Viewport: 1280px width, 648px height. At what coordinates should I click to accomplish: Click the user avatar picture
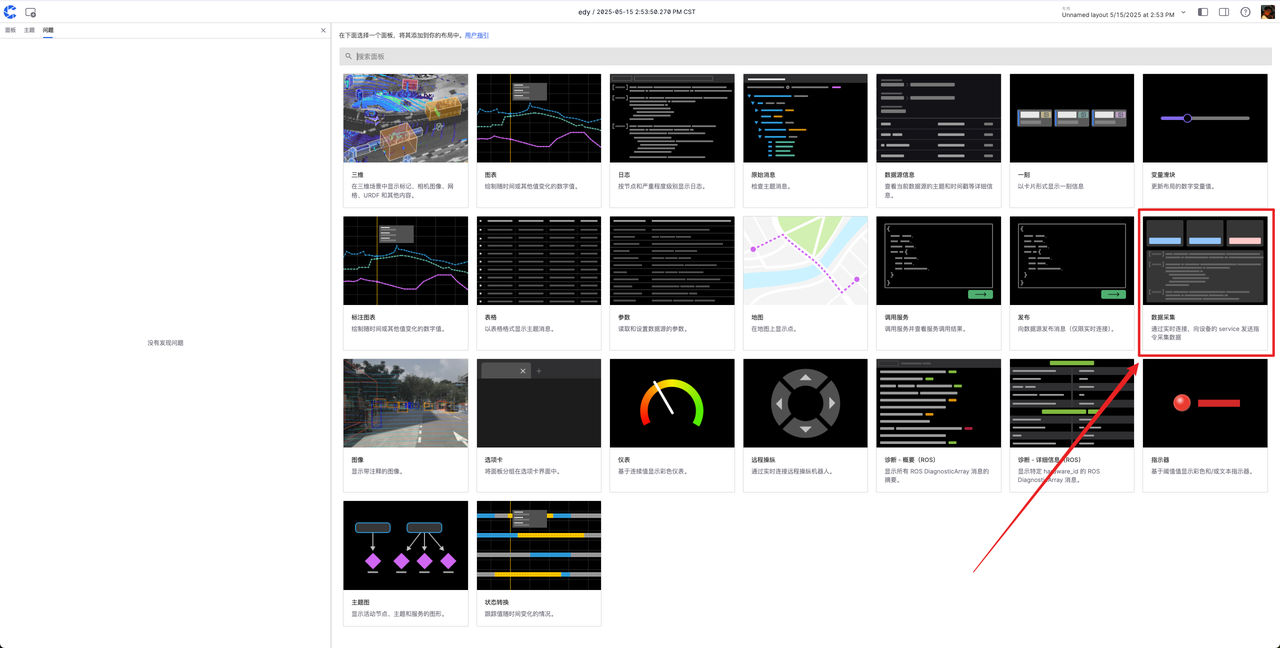pyautogui.click(x=1267, y=12)
